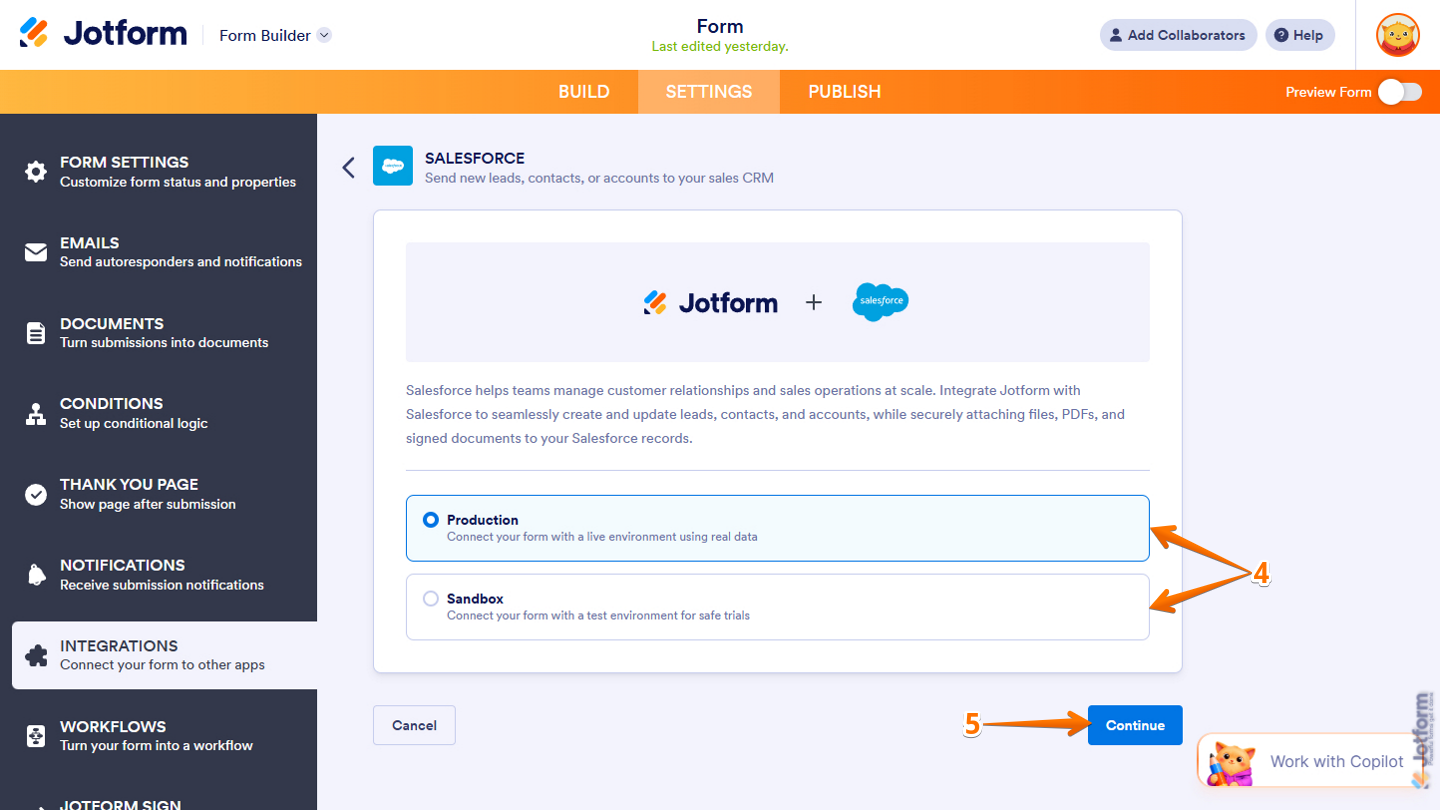Switch to the BUILD tab
The height and width of the screenshot is (810, 1440).
click(x=584, y=91)
